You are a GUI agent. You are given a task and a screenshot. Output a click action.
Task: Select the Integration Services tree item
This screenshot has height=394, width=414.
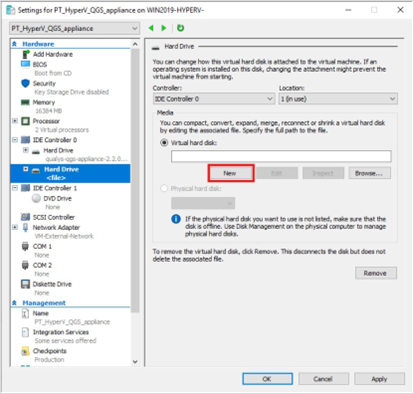(61, 332)
